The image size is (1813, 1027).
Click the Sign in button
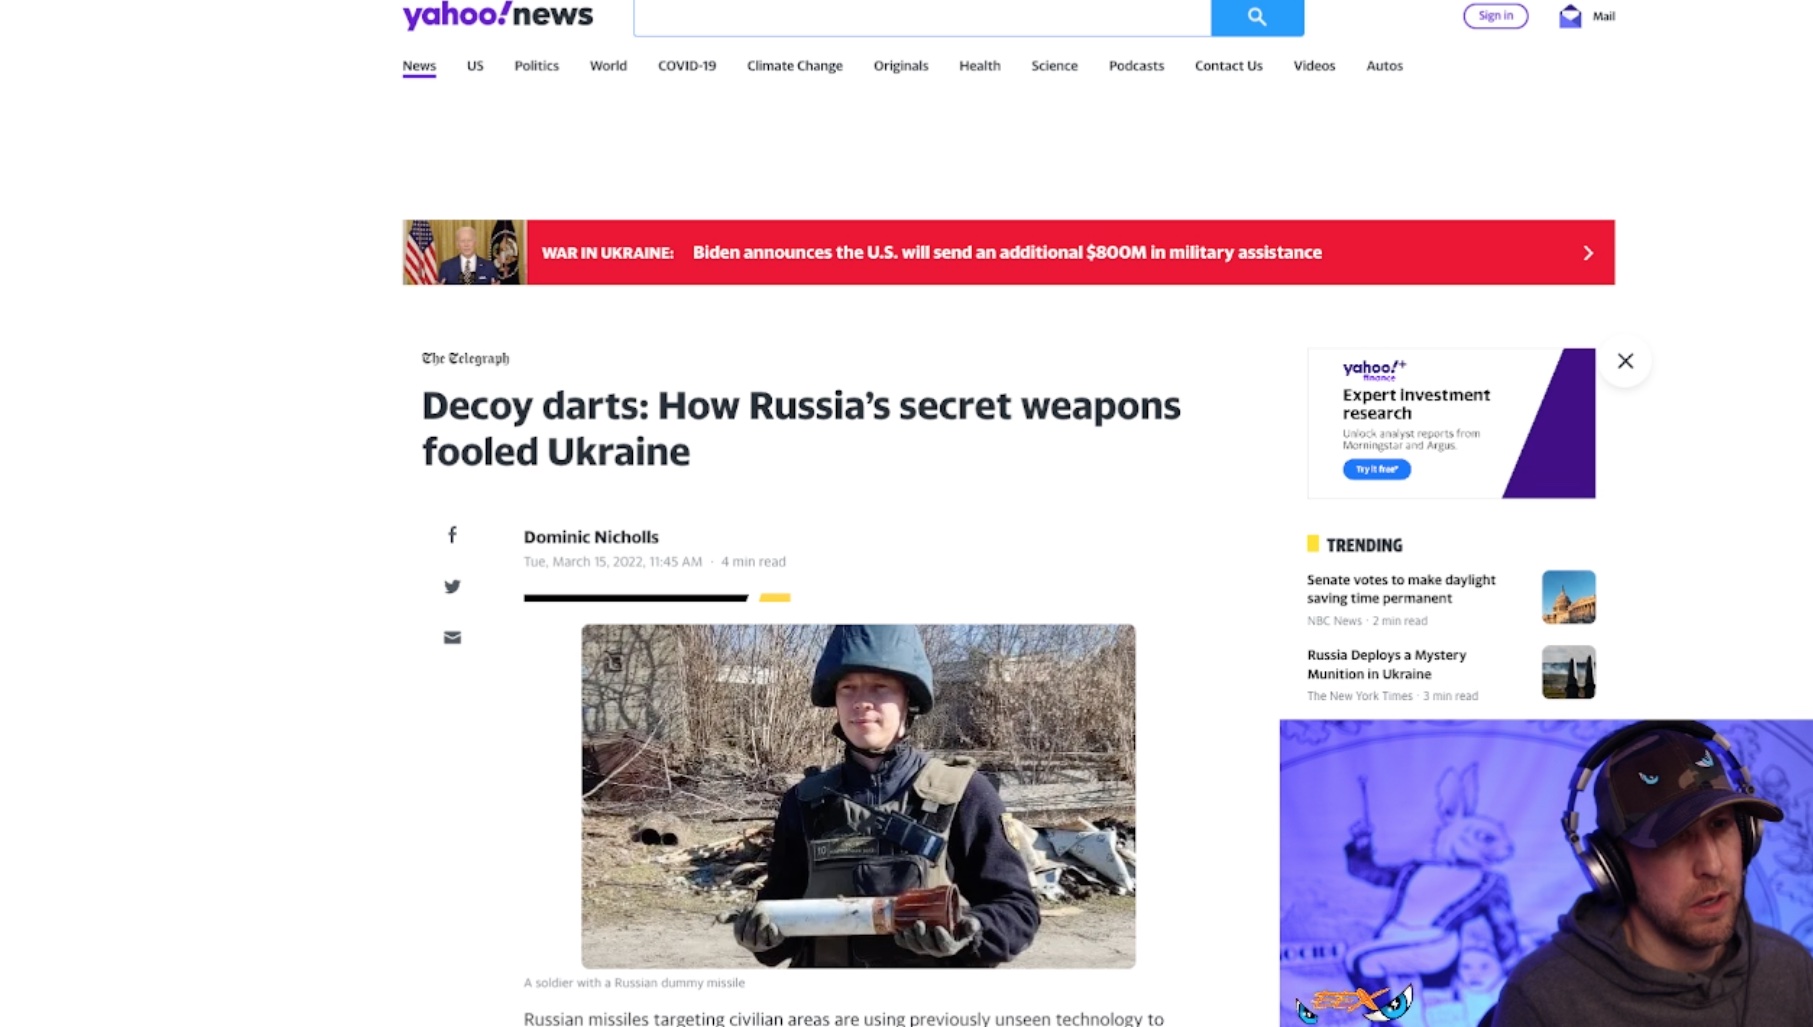[1495, 16]
